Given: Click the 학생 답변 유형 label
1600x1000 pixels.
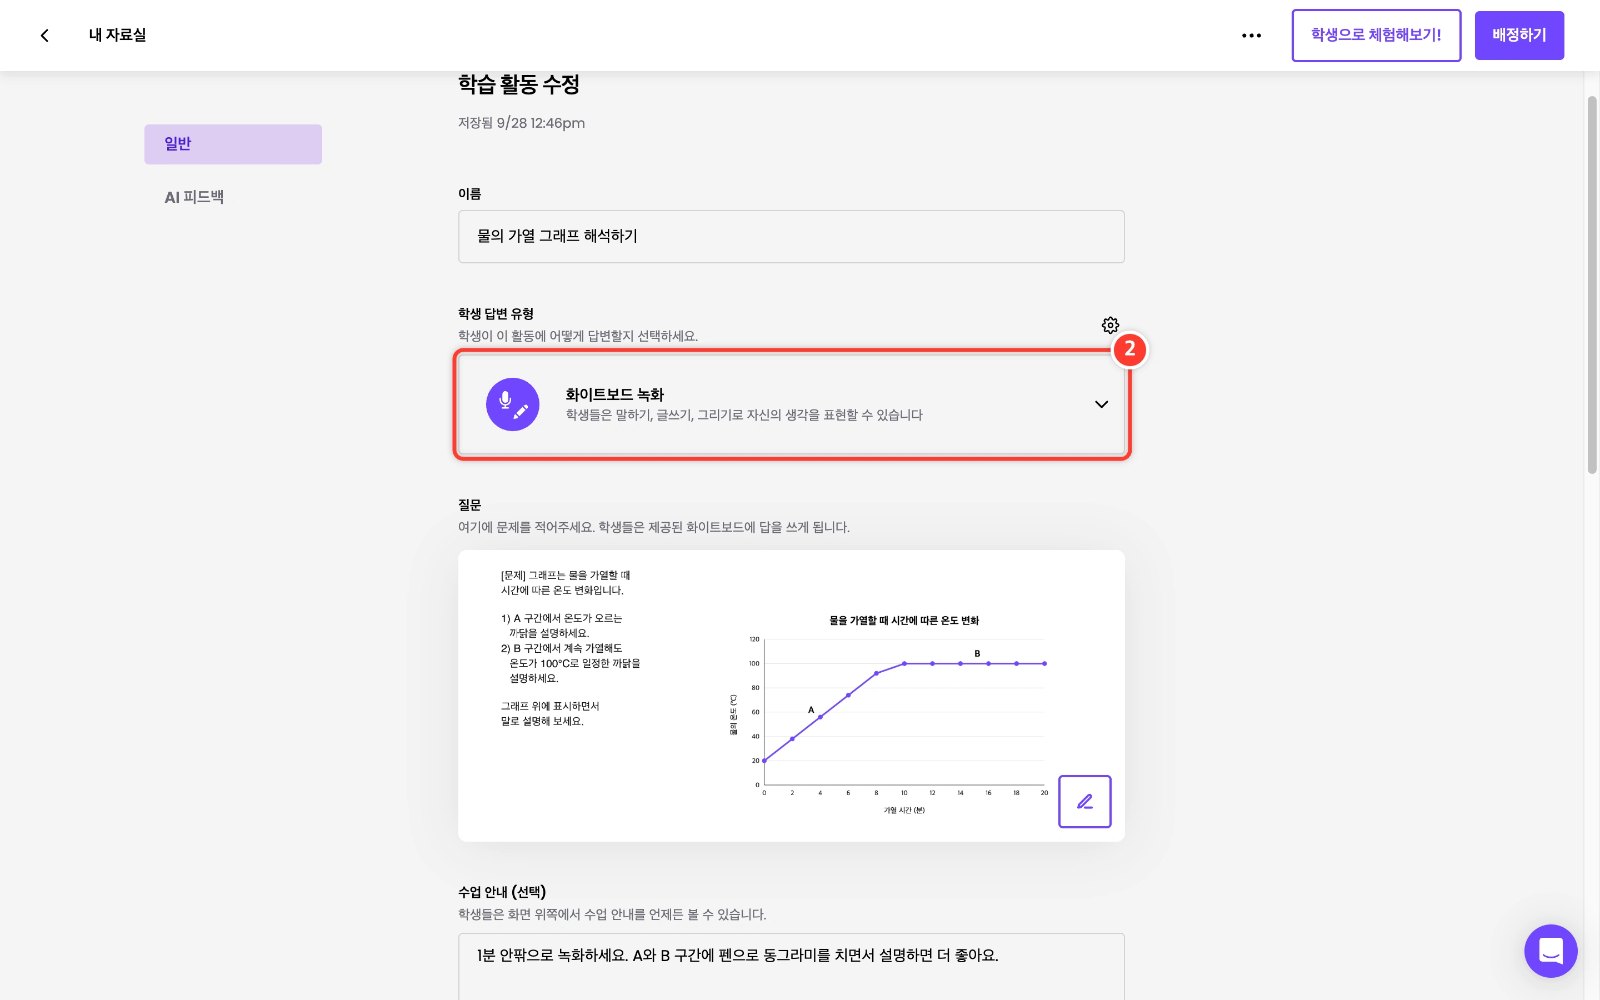Looking at the screenshot, I should pos(496,314).
